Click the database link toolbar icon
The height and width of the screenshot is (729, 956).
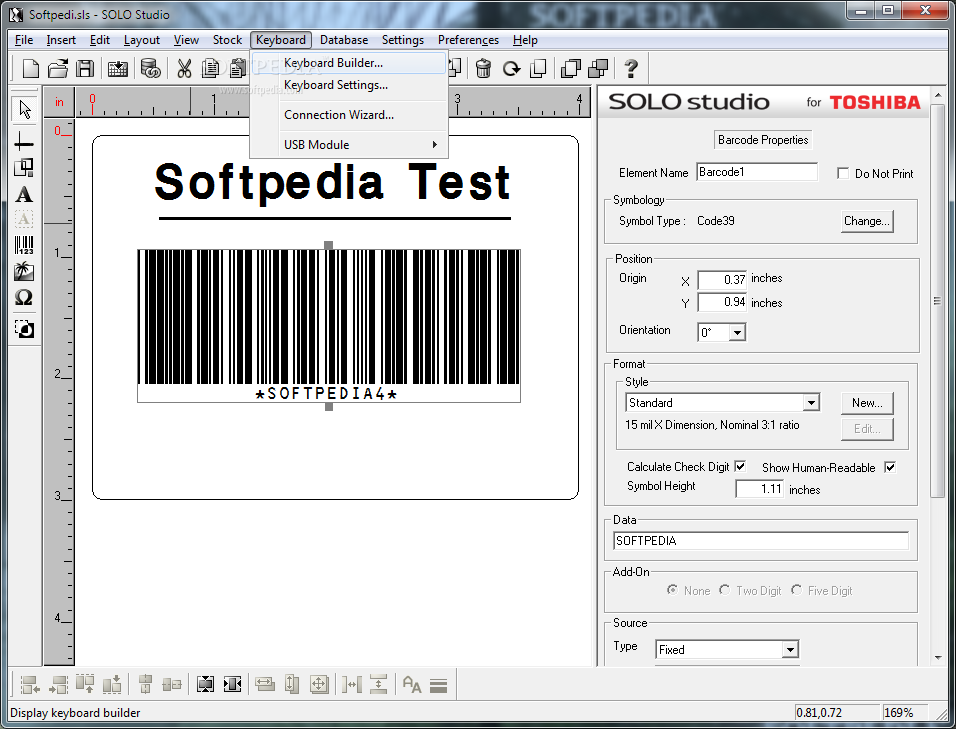pos(151,68)
